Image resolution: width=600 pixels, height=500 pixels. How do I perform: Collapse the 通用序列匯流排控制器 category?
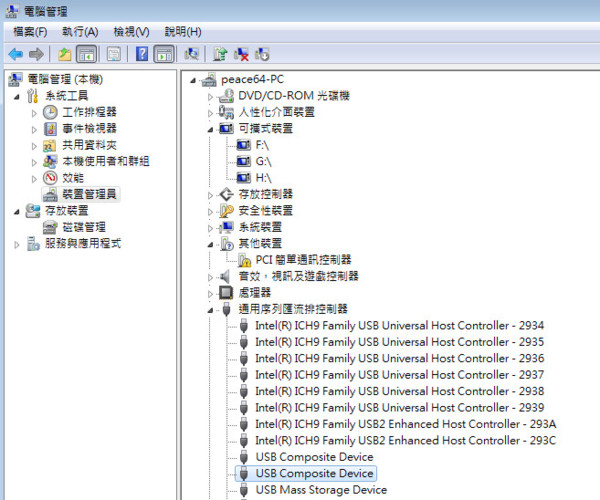point(211,310)
